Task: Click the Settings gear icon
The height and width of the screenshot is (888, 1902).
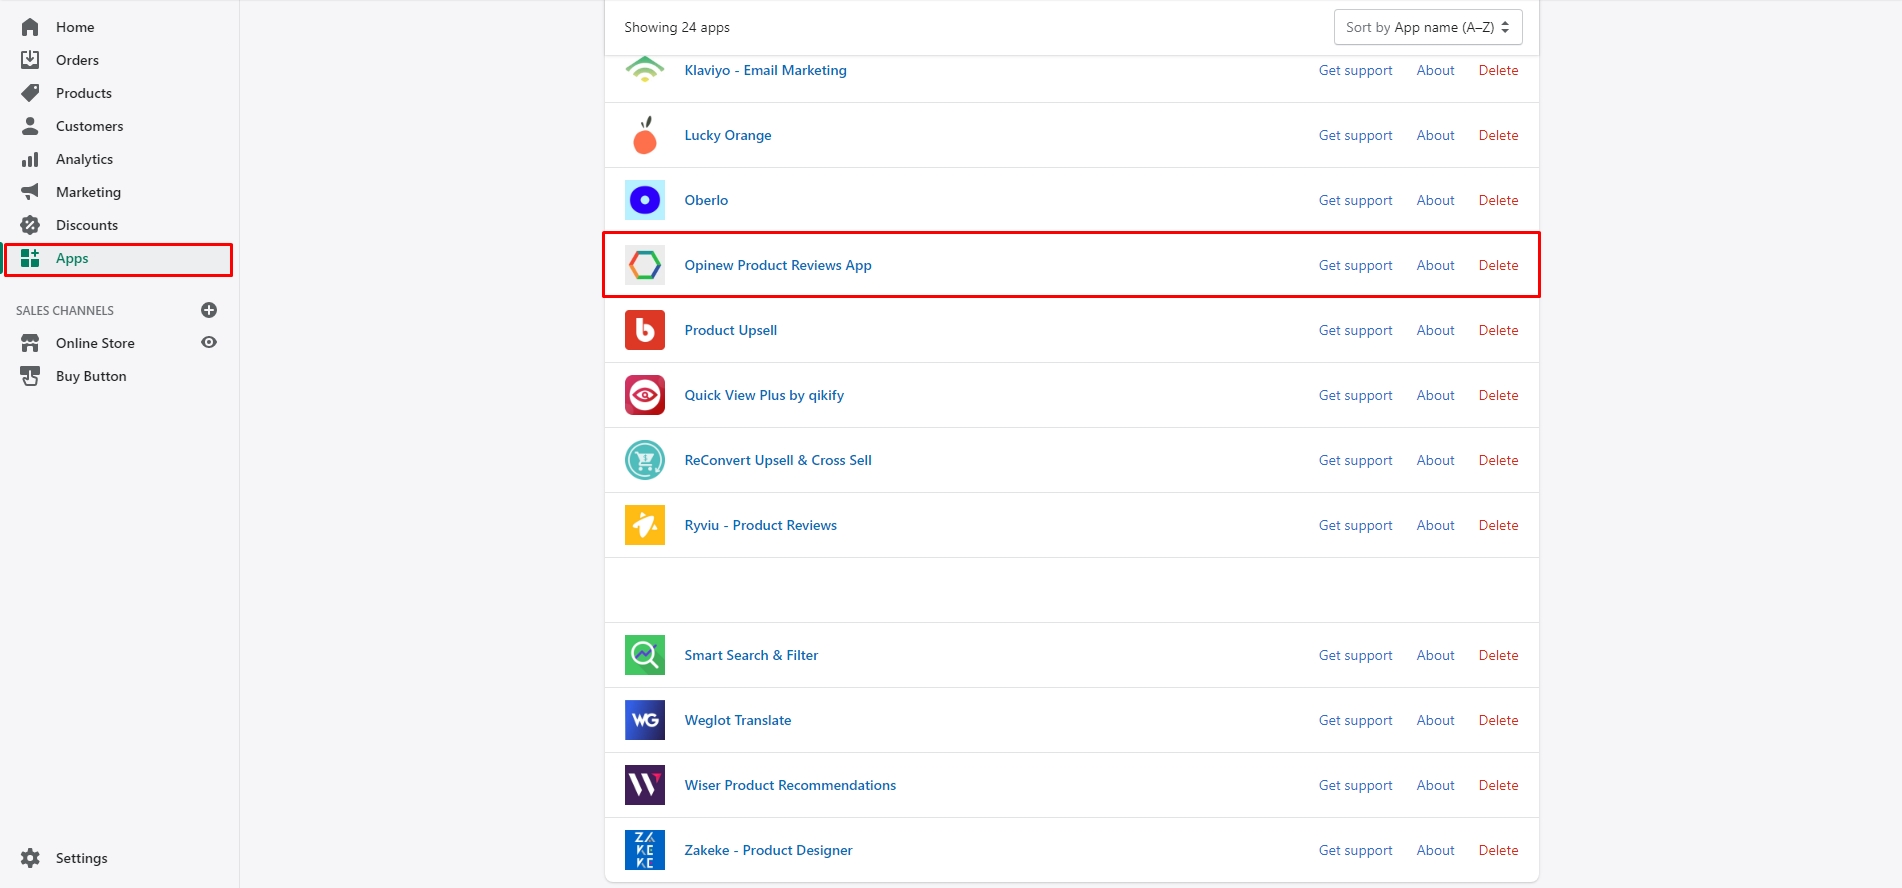Action: 30,858
